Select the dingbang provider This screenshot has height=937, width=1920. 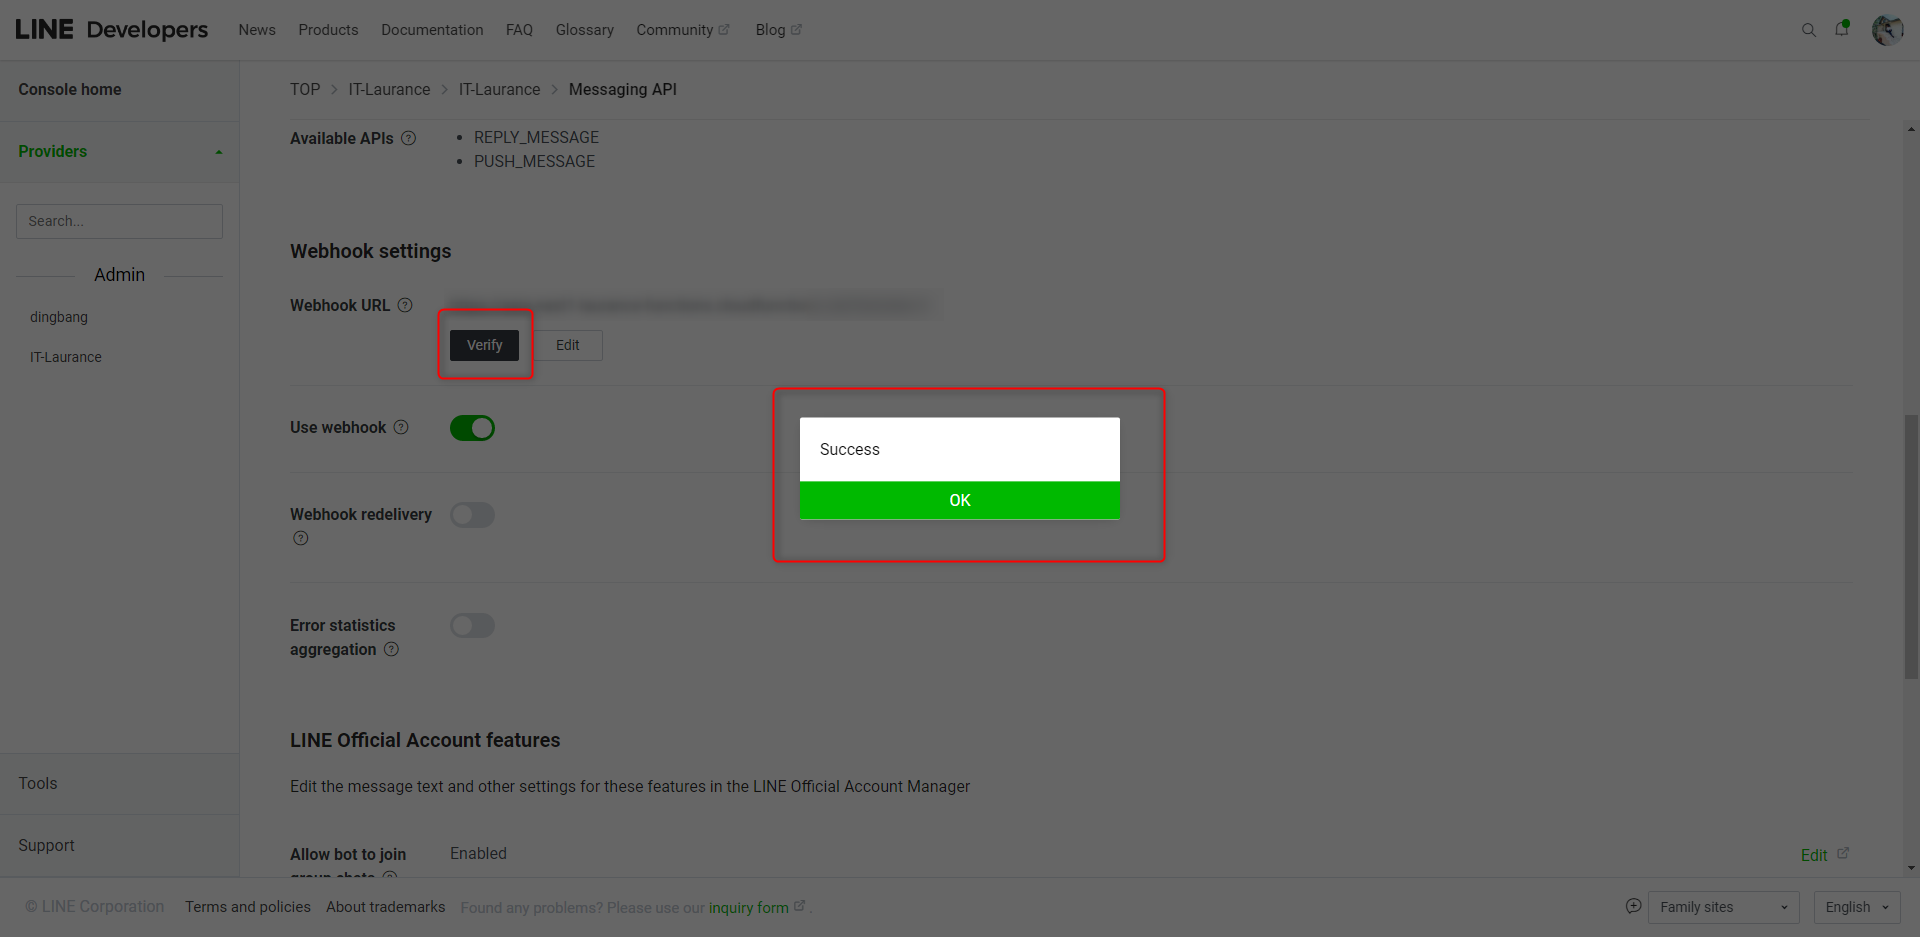tap(59, 317)
